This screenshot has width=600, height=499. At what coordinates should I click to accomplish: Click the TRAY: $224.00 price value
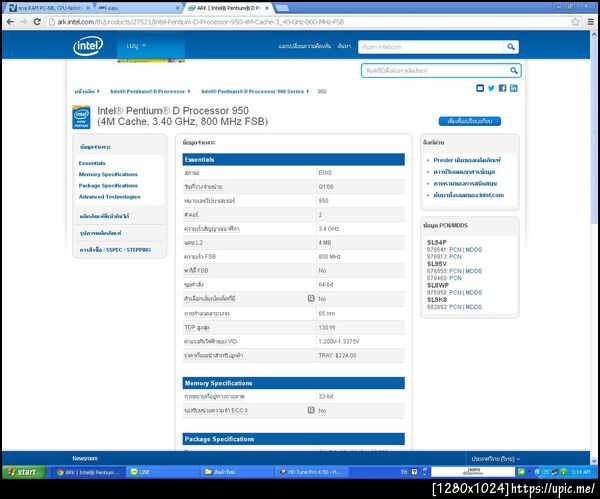pos(337,355)
